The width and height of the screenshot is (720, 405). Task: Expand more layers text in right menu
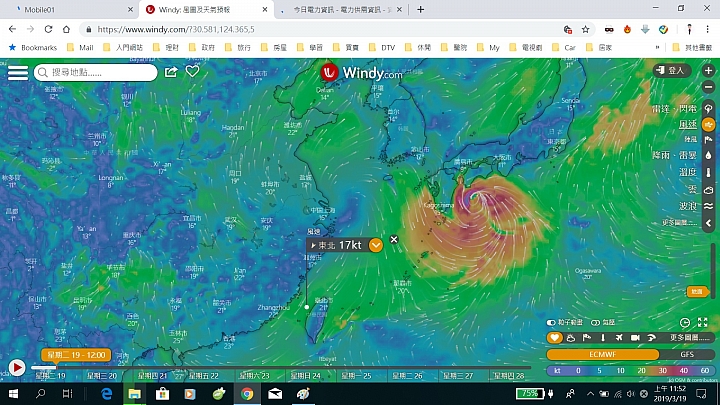click(680, 223)
